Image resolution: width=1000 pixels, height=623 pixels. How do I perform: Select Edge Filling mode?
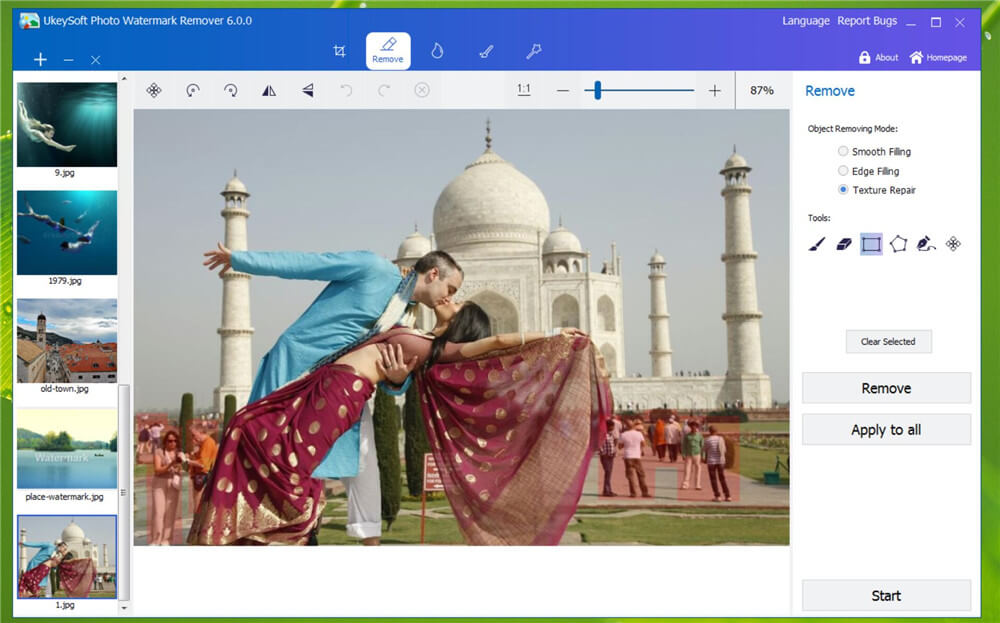tap(843, 171)
